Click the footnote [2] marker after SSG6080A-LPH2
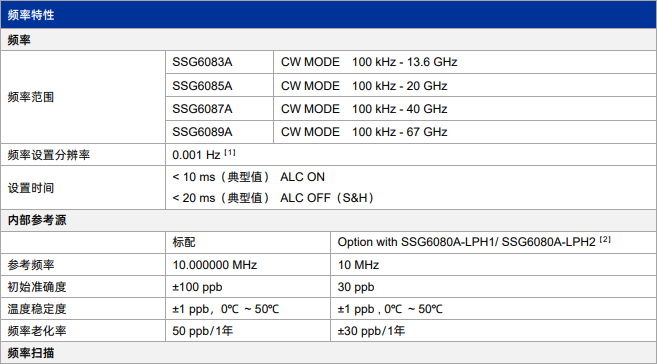This screenshot has height=364, width=657. 605,240
